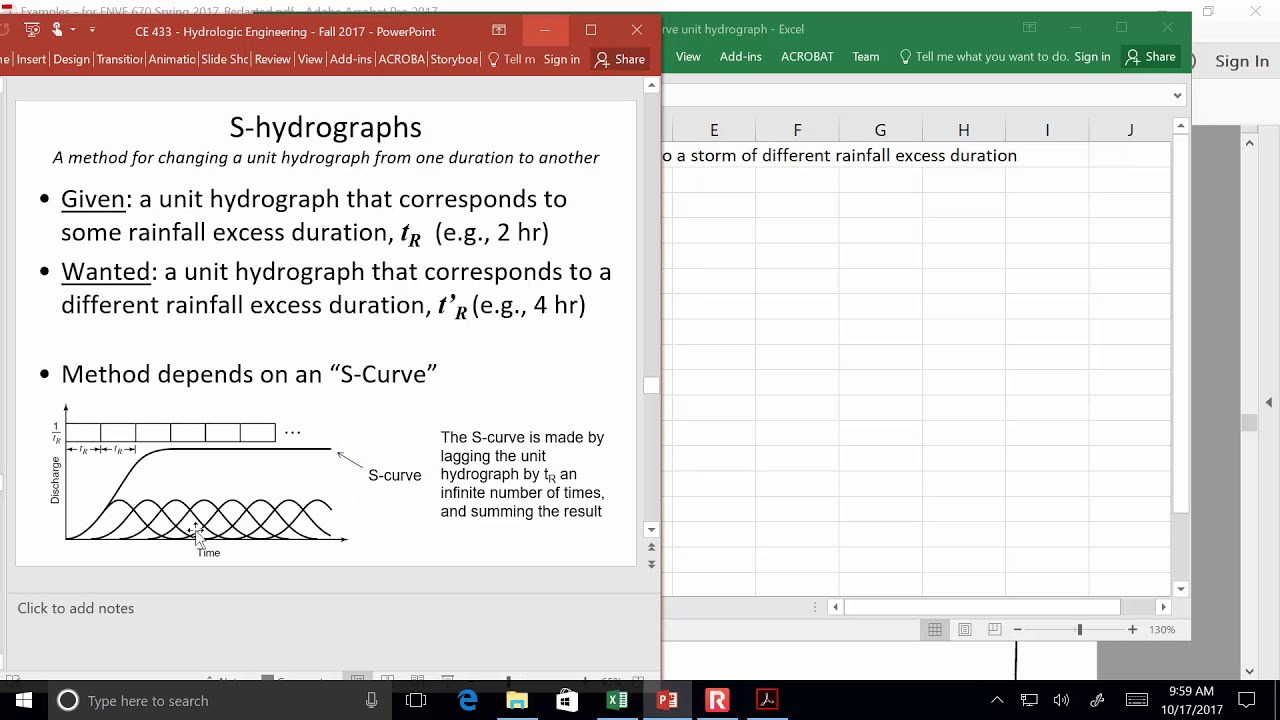Select column E header in Excel
1280x720 pixels.
(x=714, y=130)
